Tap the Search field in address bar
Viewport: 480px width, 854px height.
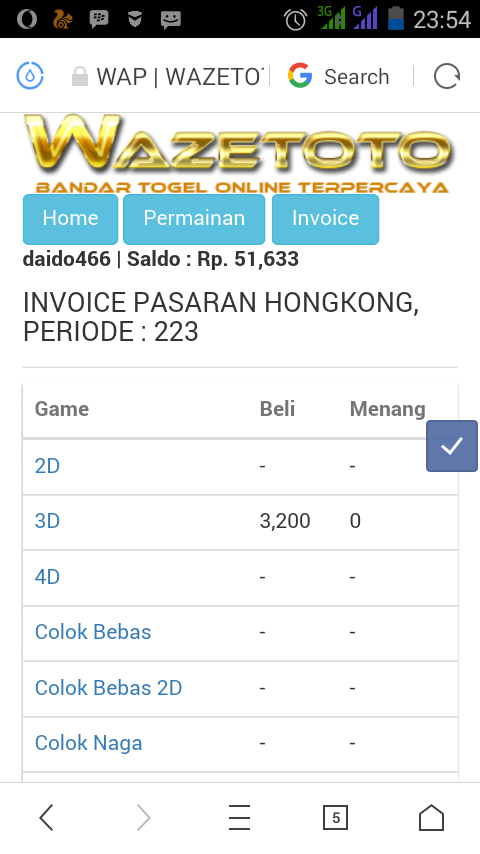tap(356, 76)
